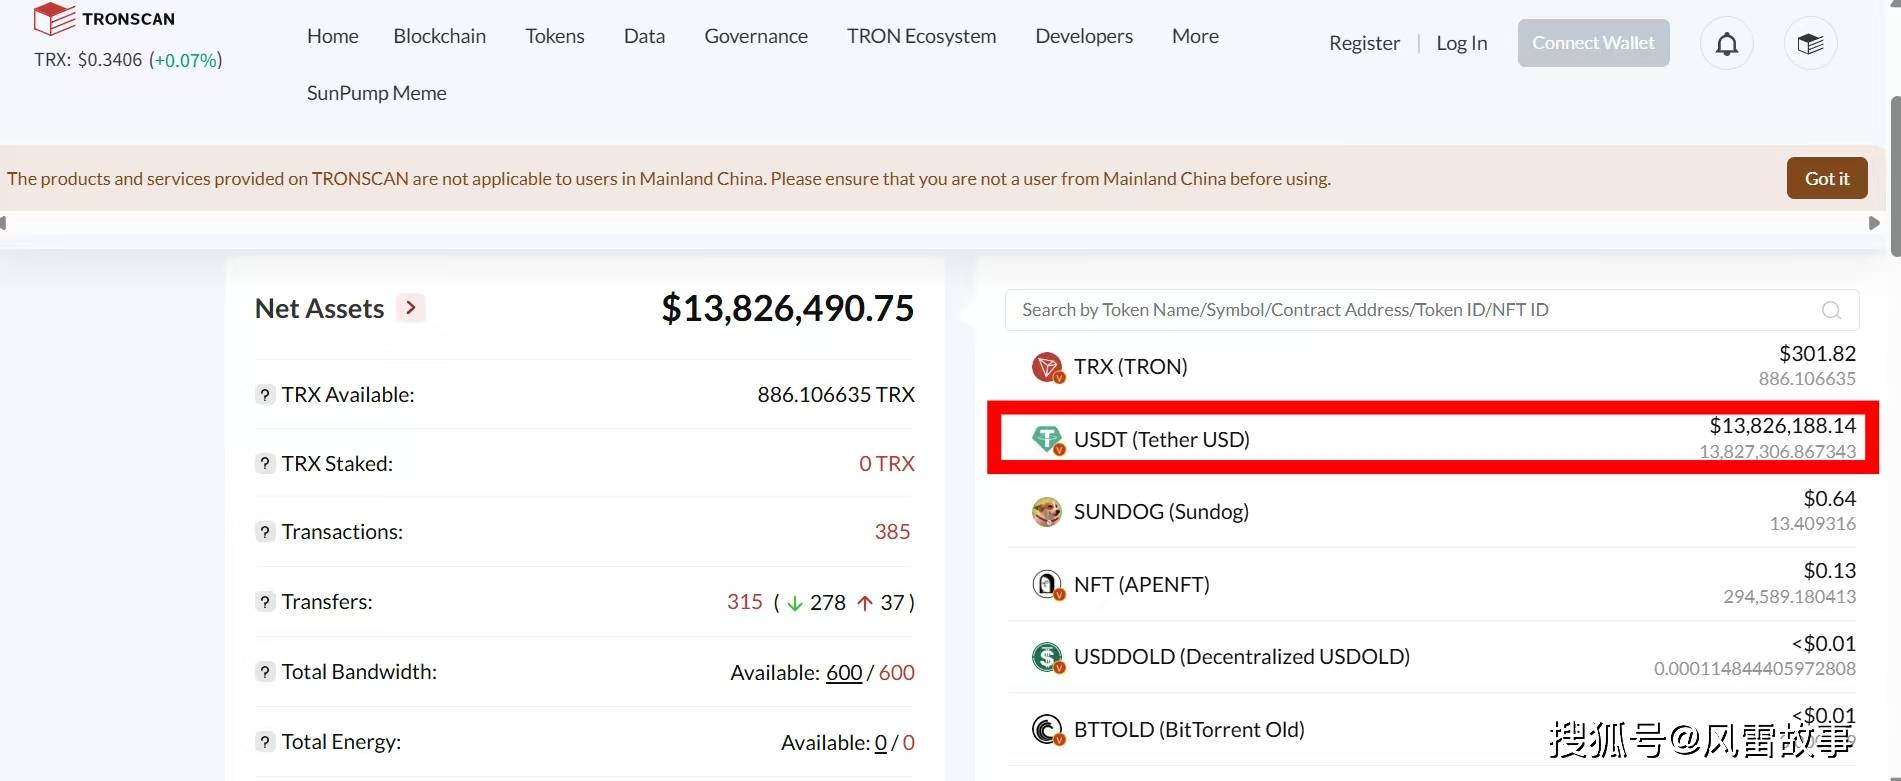The image size is (1901, 781).
Task: Click the vertical page scrollbar
Action: (1895, 177)
